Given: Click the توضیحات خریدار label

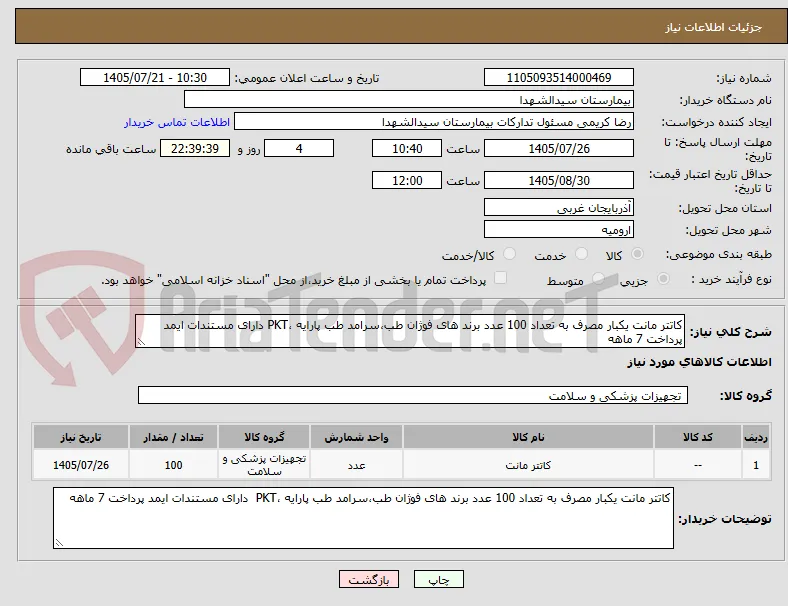Looking at the screenshot, I should point(725,519).
